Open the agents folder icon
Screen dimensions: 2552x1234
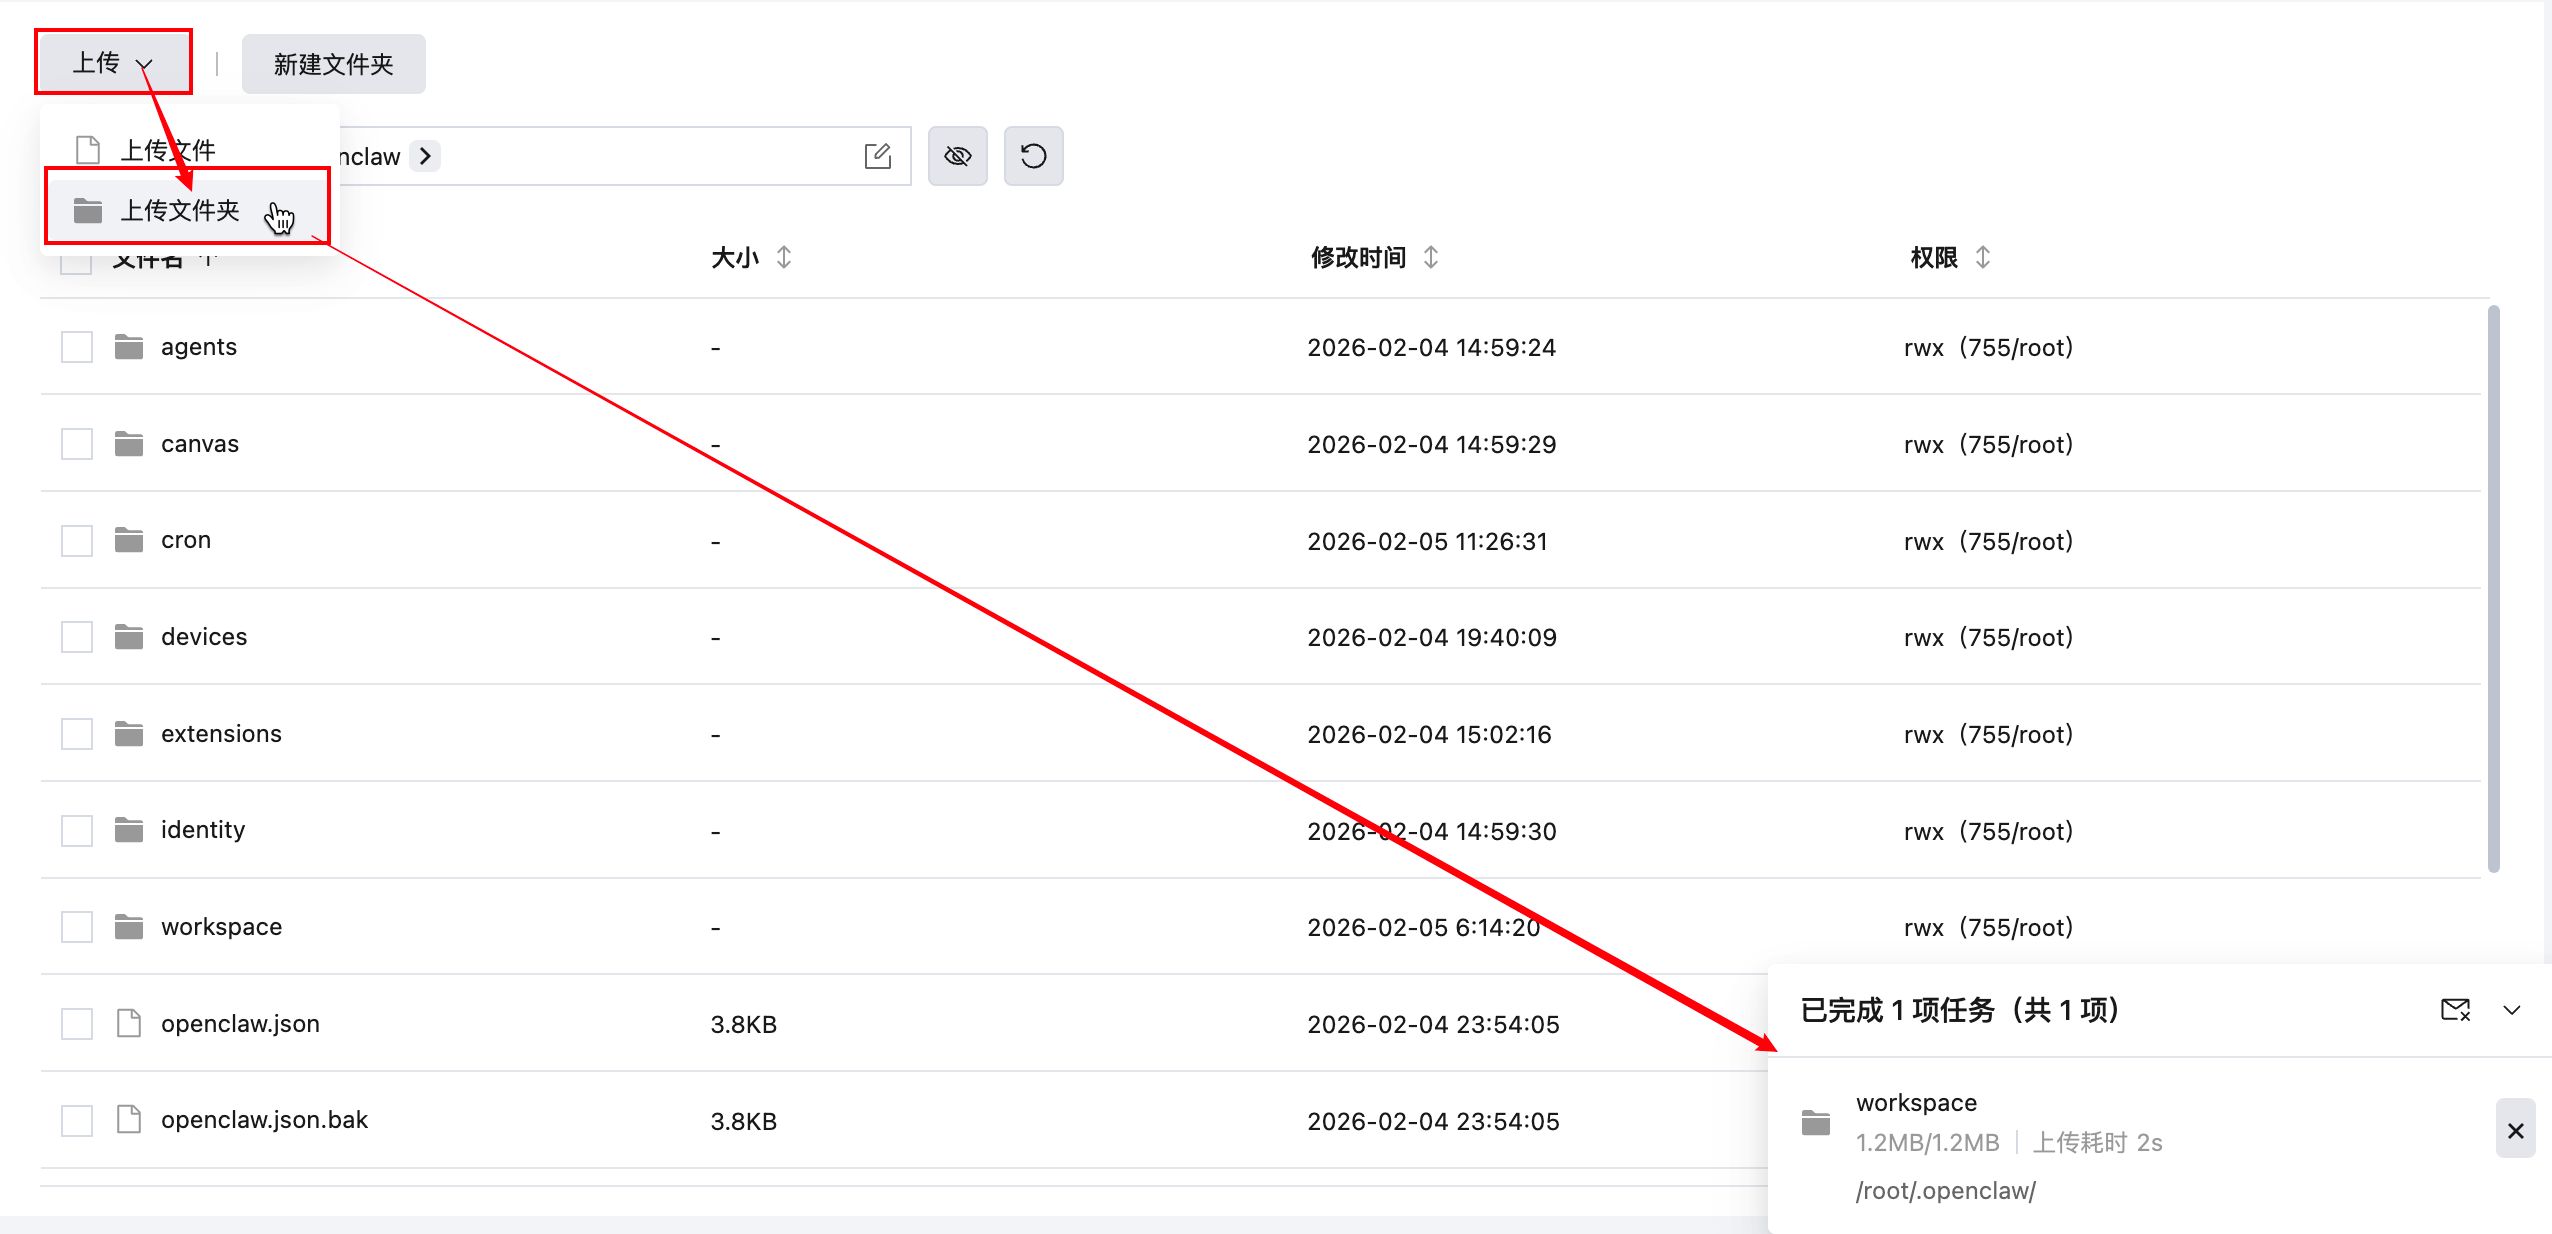click(x=129, y=347)
